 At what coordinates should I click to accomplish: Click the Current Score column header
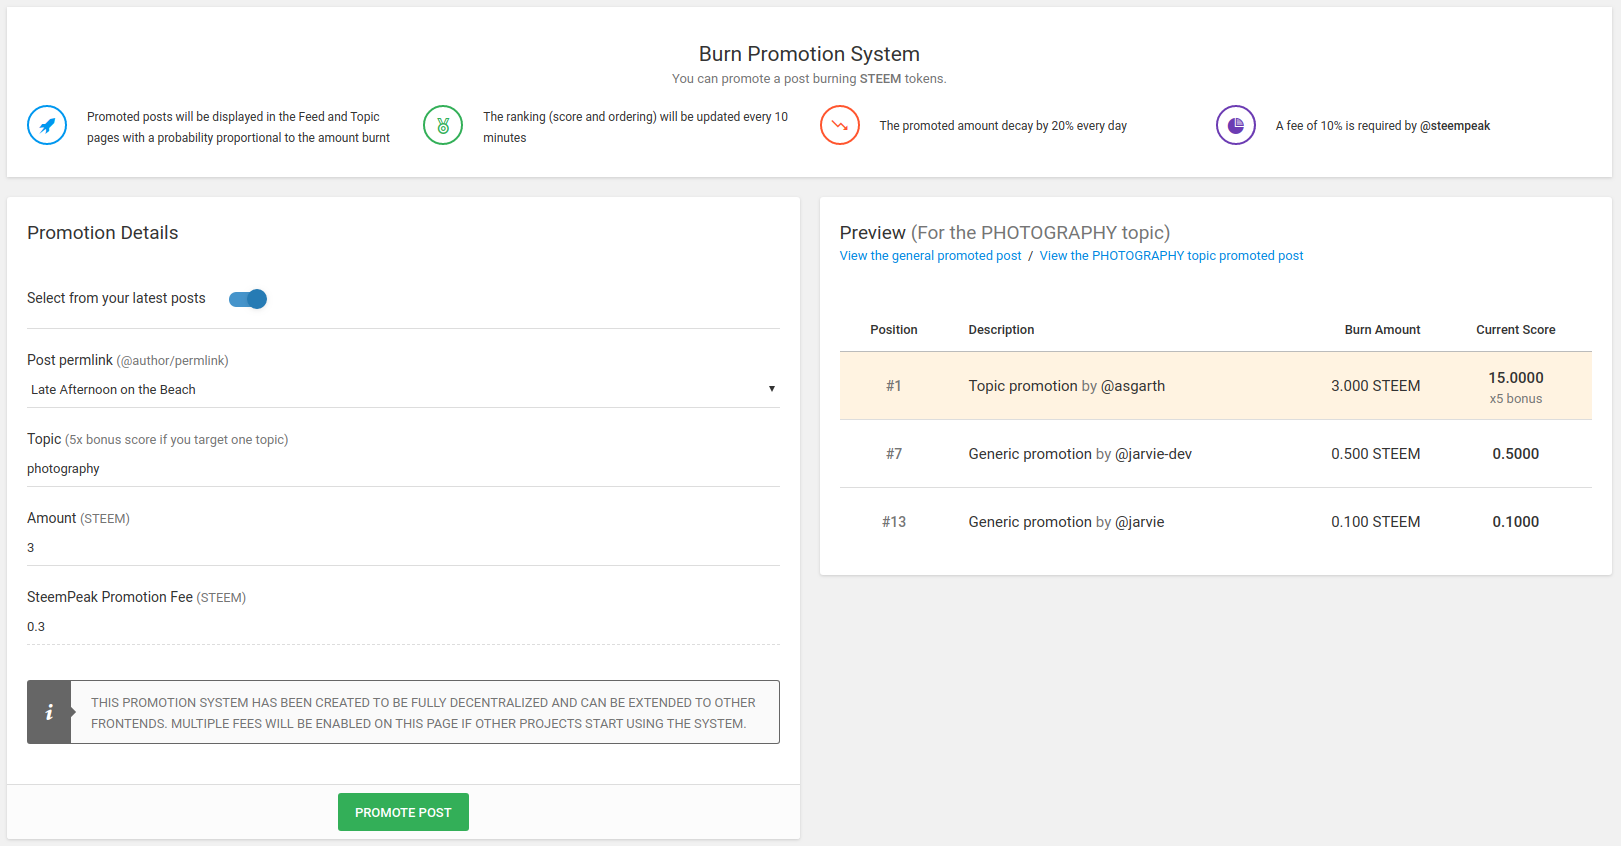pyautogui.click(x=1515, y=330)
